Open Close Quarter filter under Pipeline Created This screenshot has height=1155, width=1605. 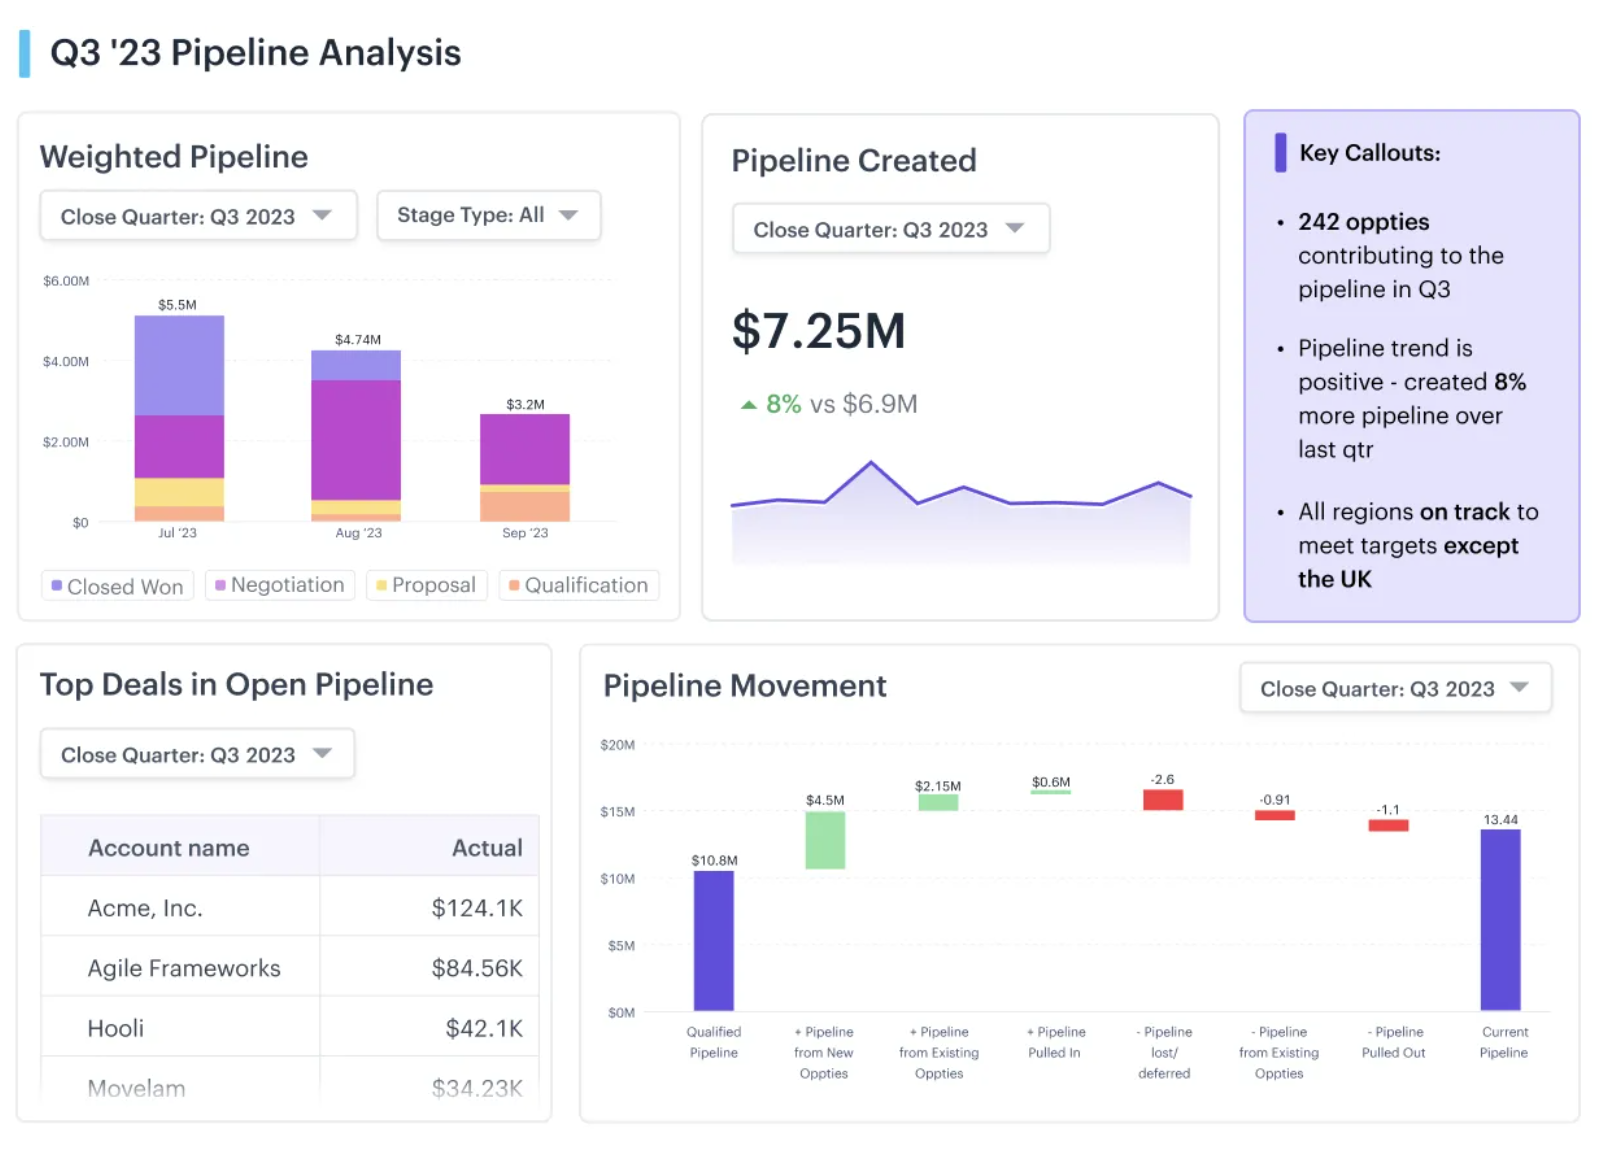tap(889, 228)
